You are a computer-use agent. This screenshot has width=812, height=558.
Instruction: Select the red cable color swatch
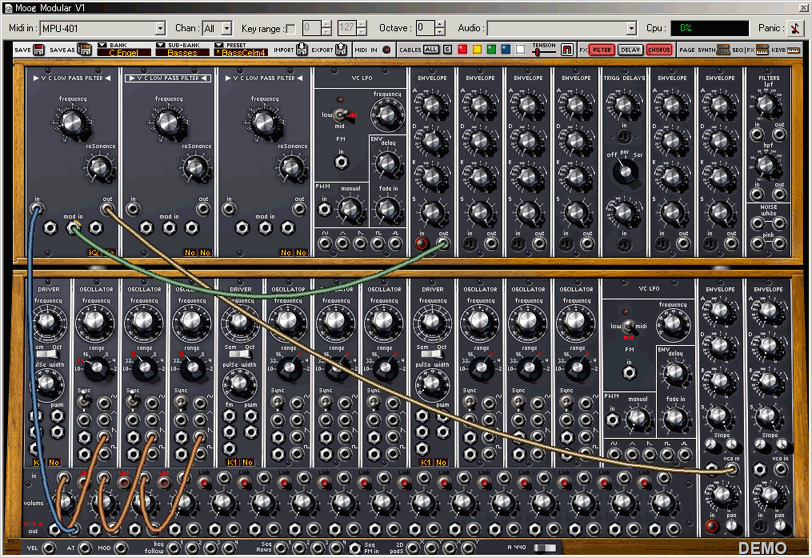[462, 50]
